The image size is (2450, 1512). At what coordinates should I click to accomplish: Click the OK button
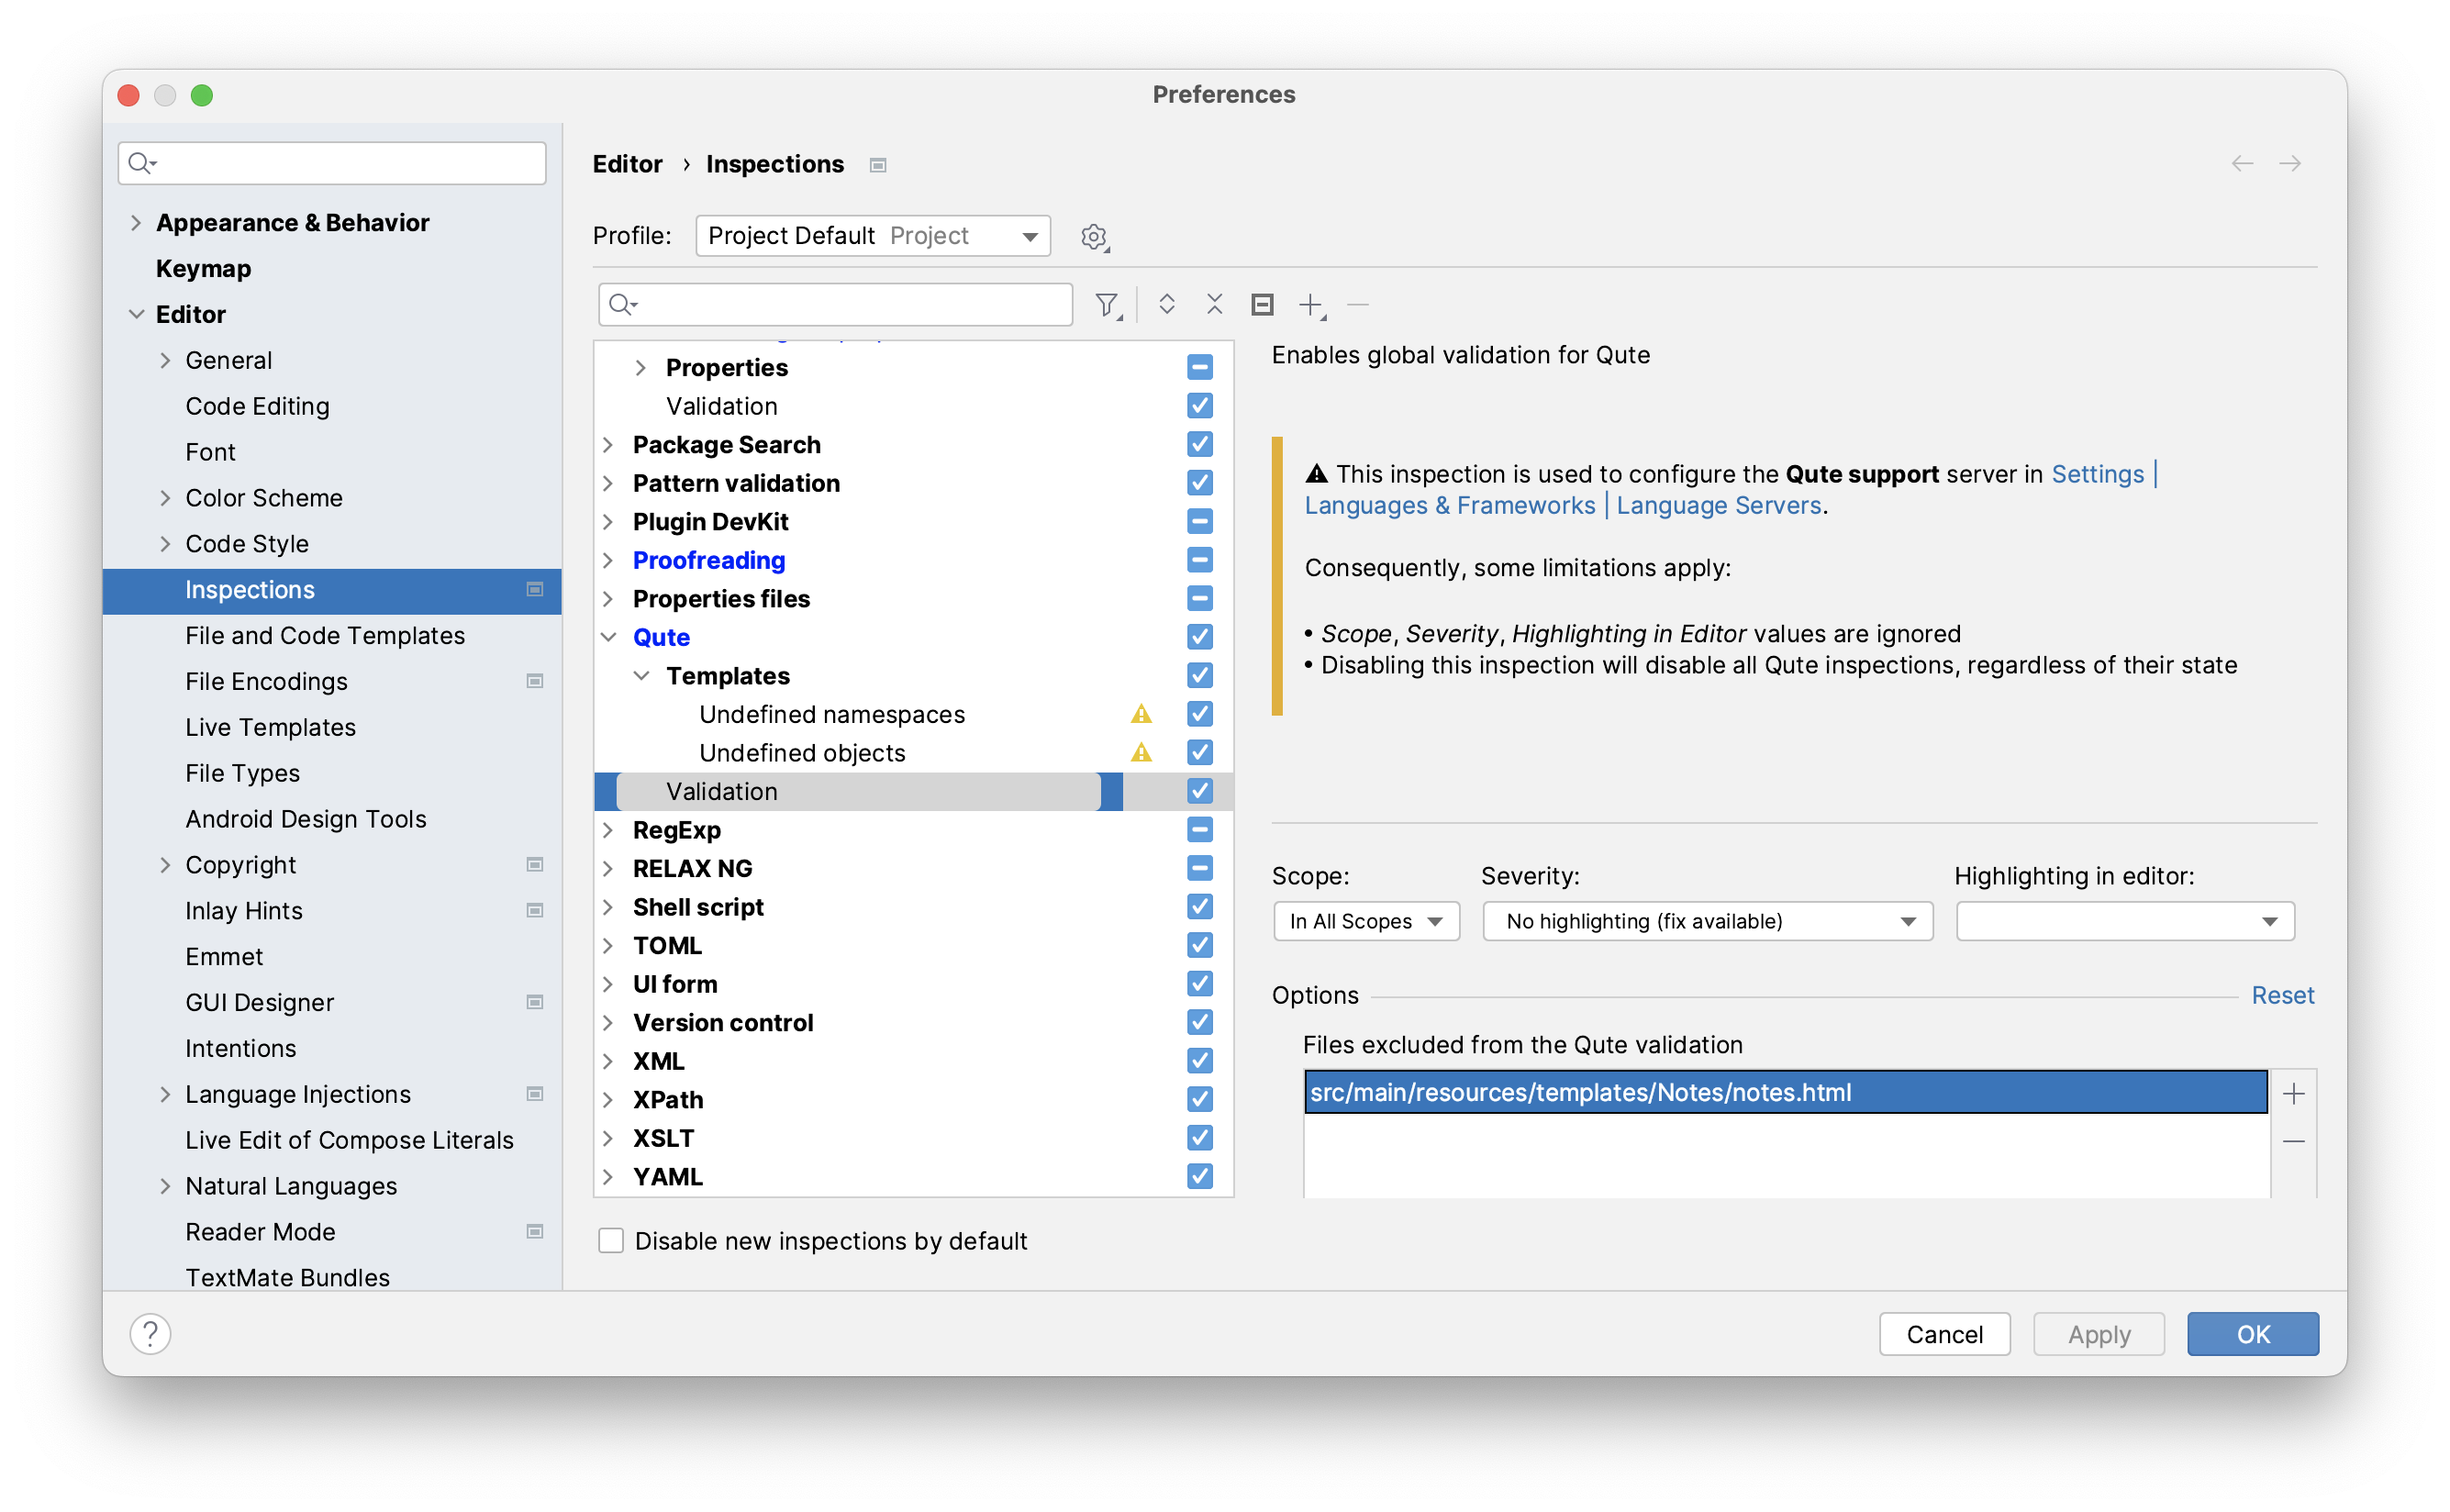tap(2252, 1334)
